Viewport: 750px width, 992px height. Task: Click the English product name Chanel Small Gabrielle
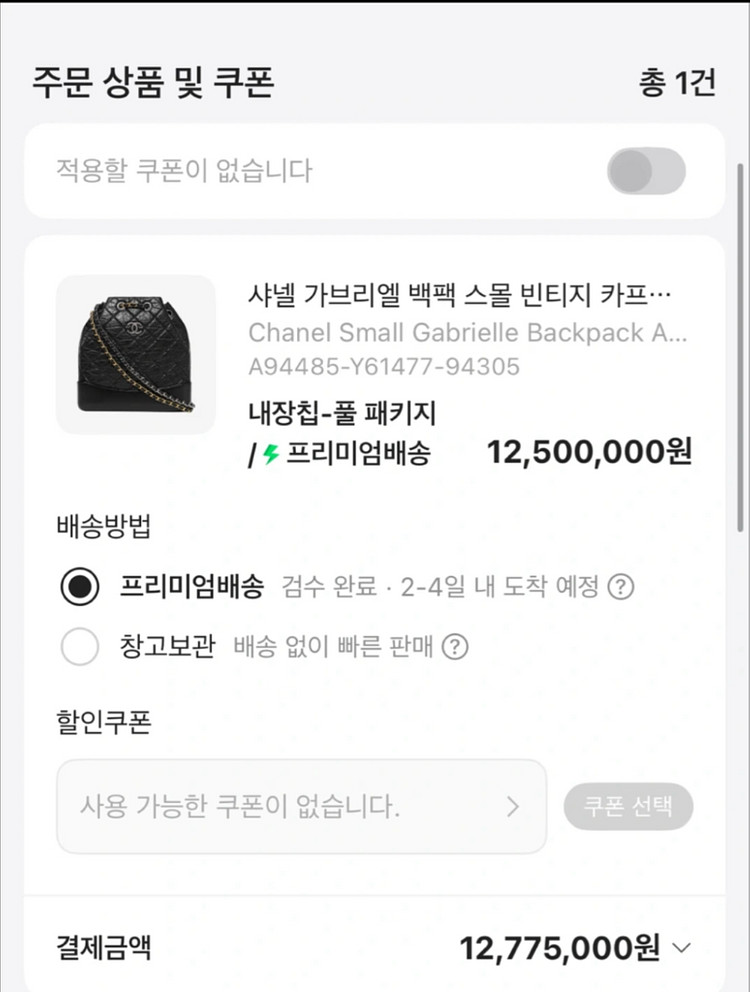tap(468, 333)
